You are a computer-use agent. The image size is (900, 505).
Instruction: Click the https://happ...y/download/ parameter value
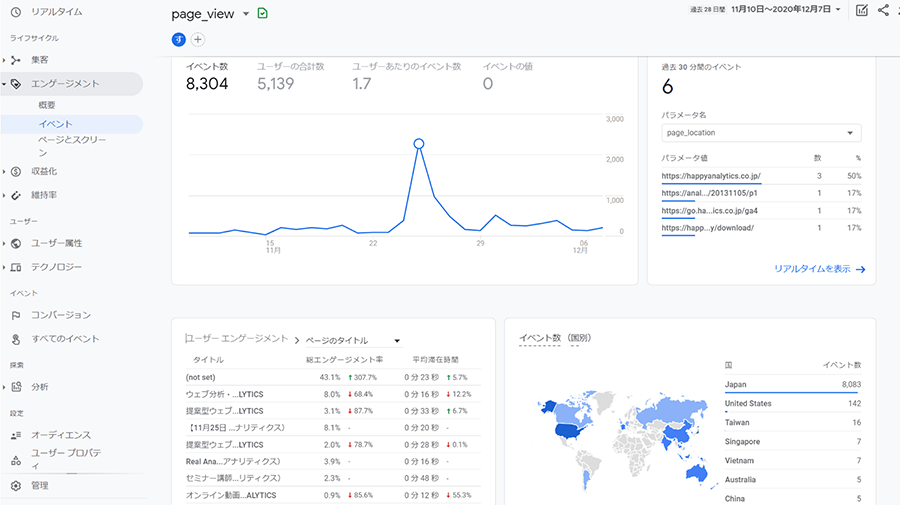707,228
